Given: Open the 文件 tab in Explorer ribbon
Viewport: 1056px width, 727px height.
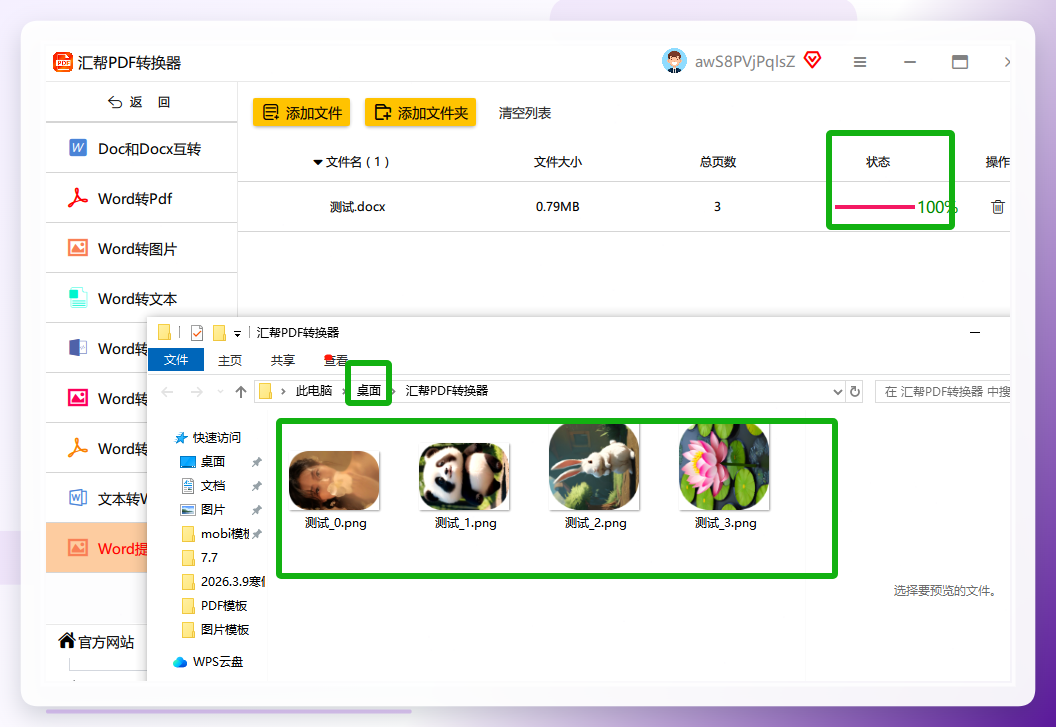Looking at the screenshot, I should [x=176, y=360].
